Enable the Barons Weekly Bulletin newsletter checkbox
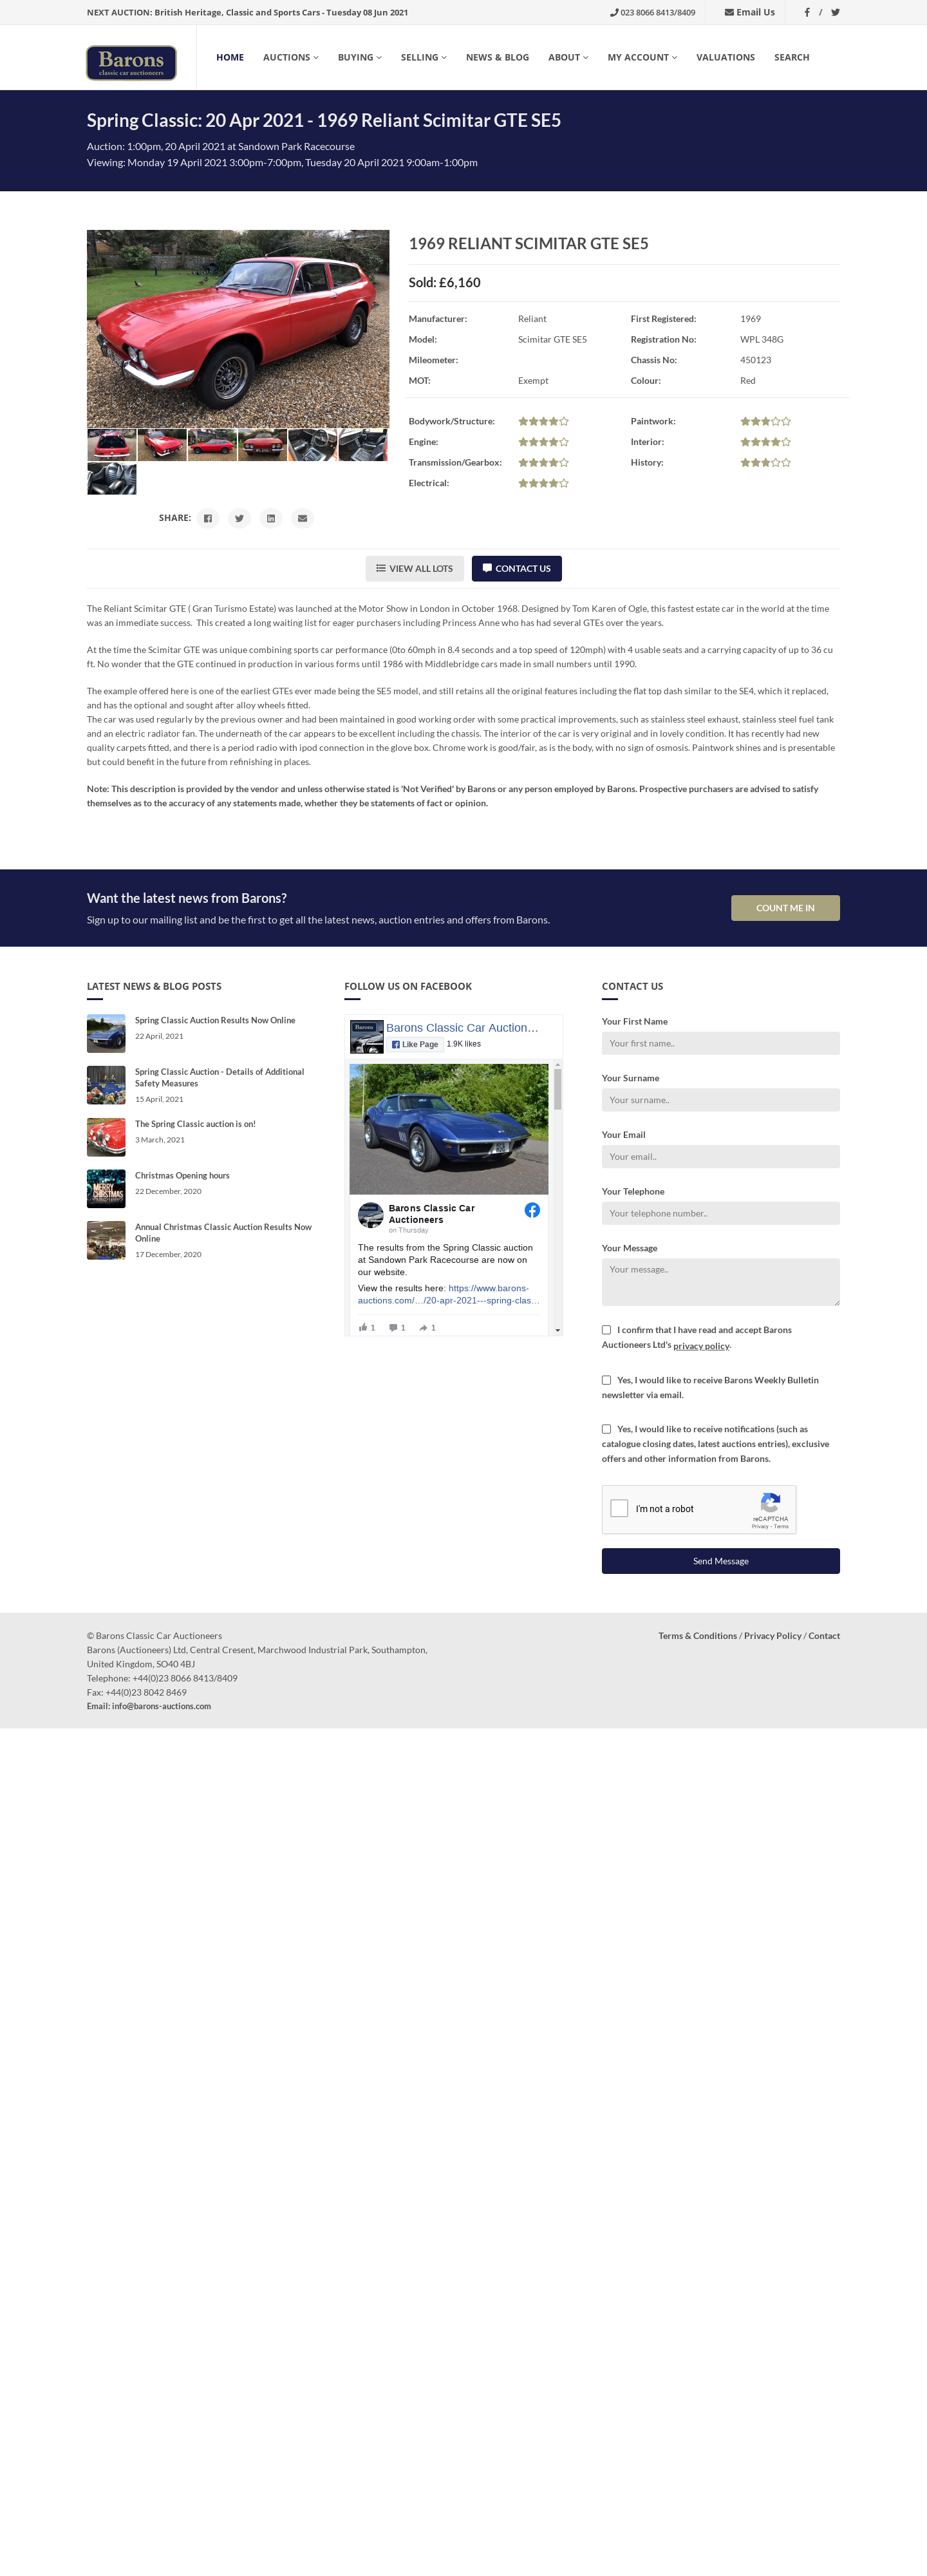Image resolution: width=927 pixels, height=2576 pixels. tap(606, 1380)
